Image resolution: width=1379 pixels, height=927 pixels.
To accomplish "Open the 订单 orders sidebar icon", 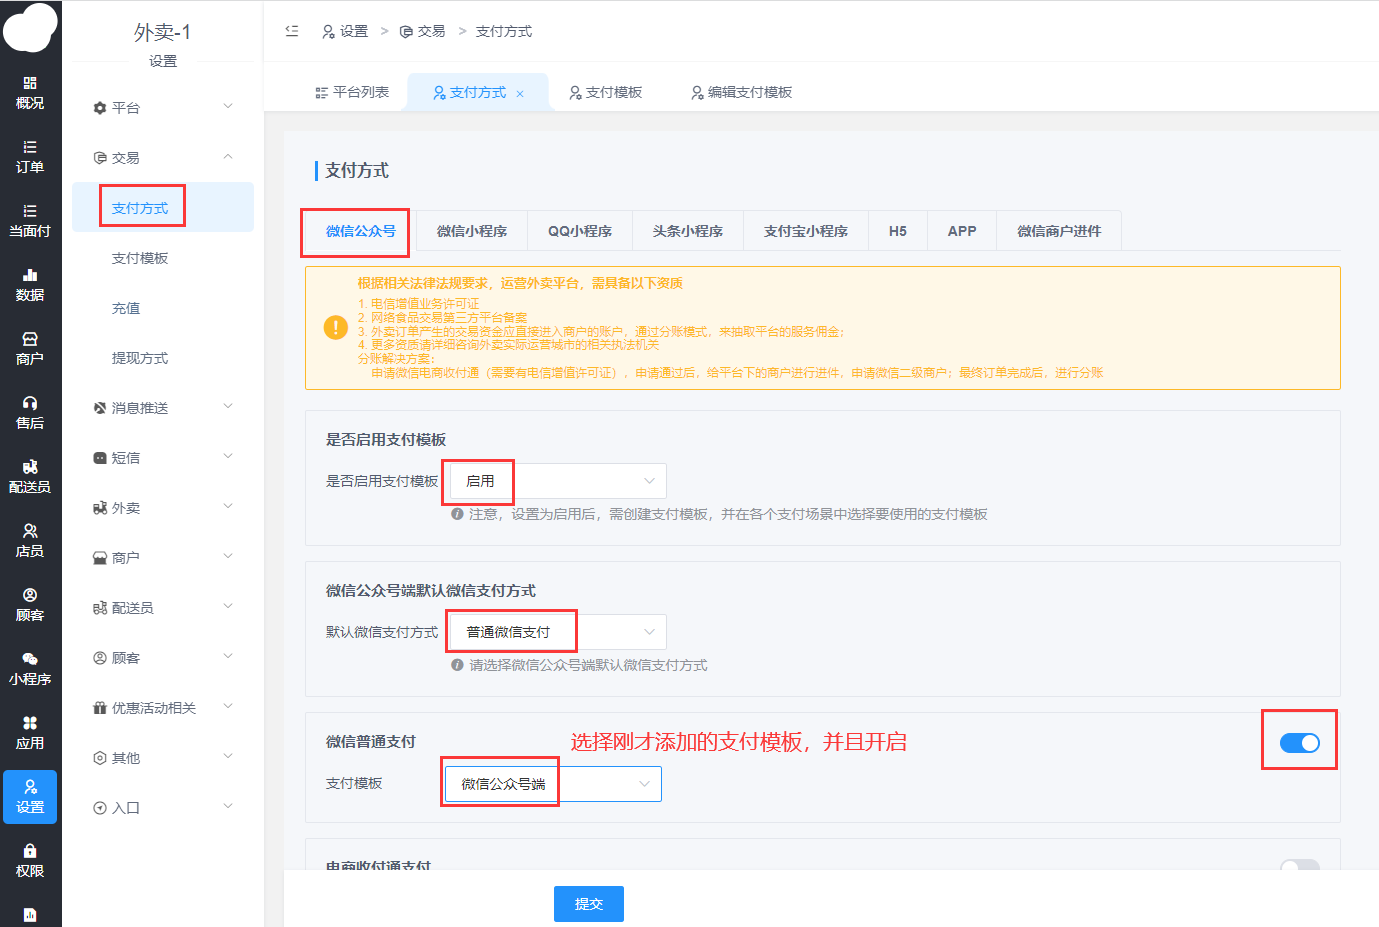I will pyautogui.click(x=30, y=157).
